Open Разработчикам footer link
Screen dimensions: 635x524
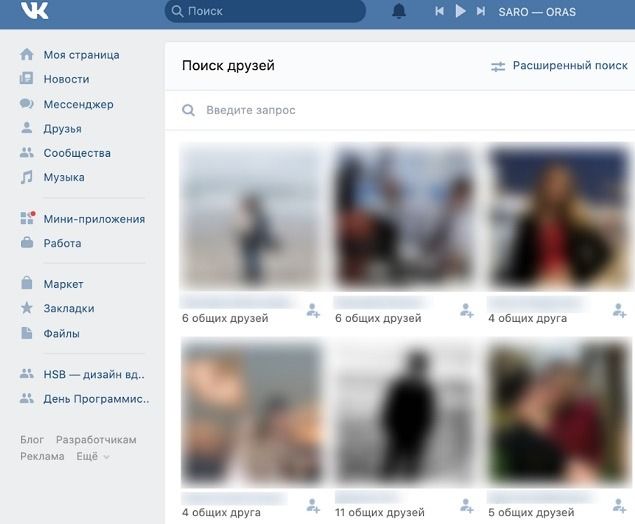pyautogui.click(x=96, y=440)
